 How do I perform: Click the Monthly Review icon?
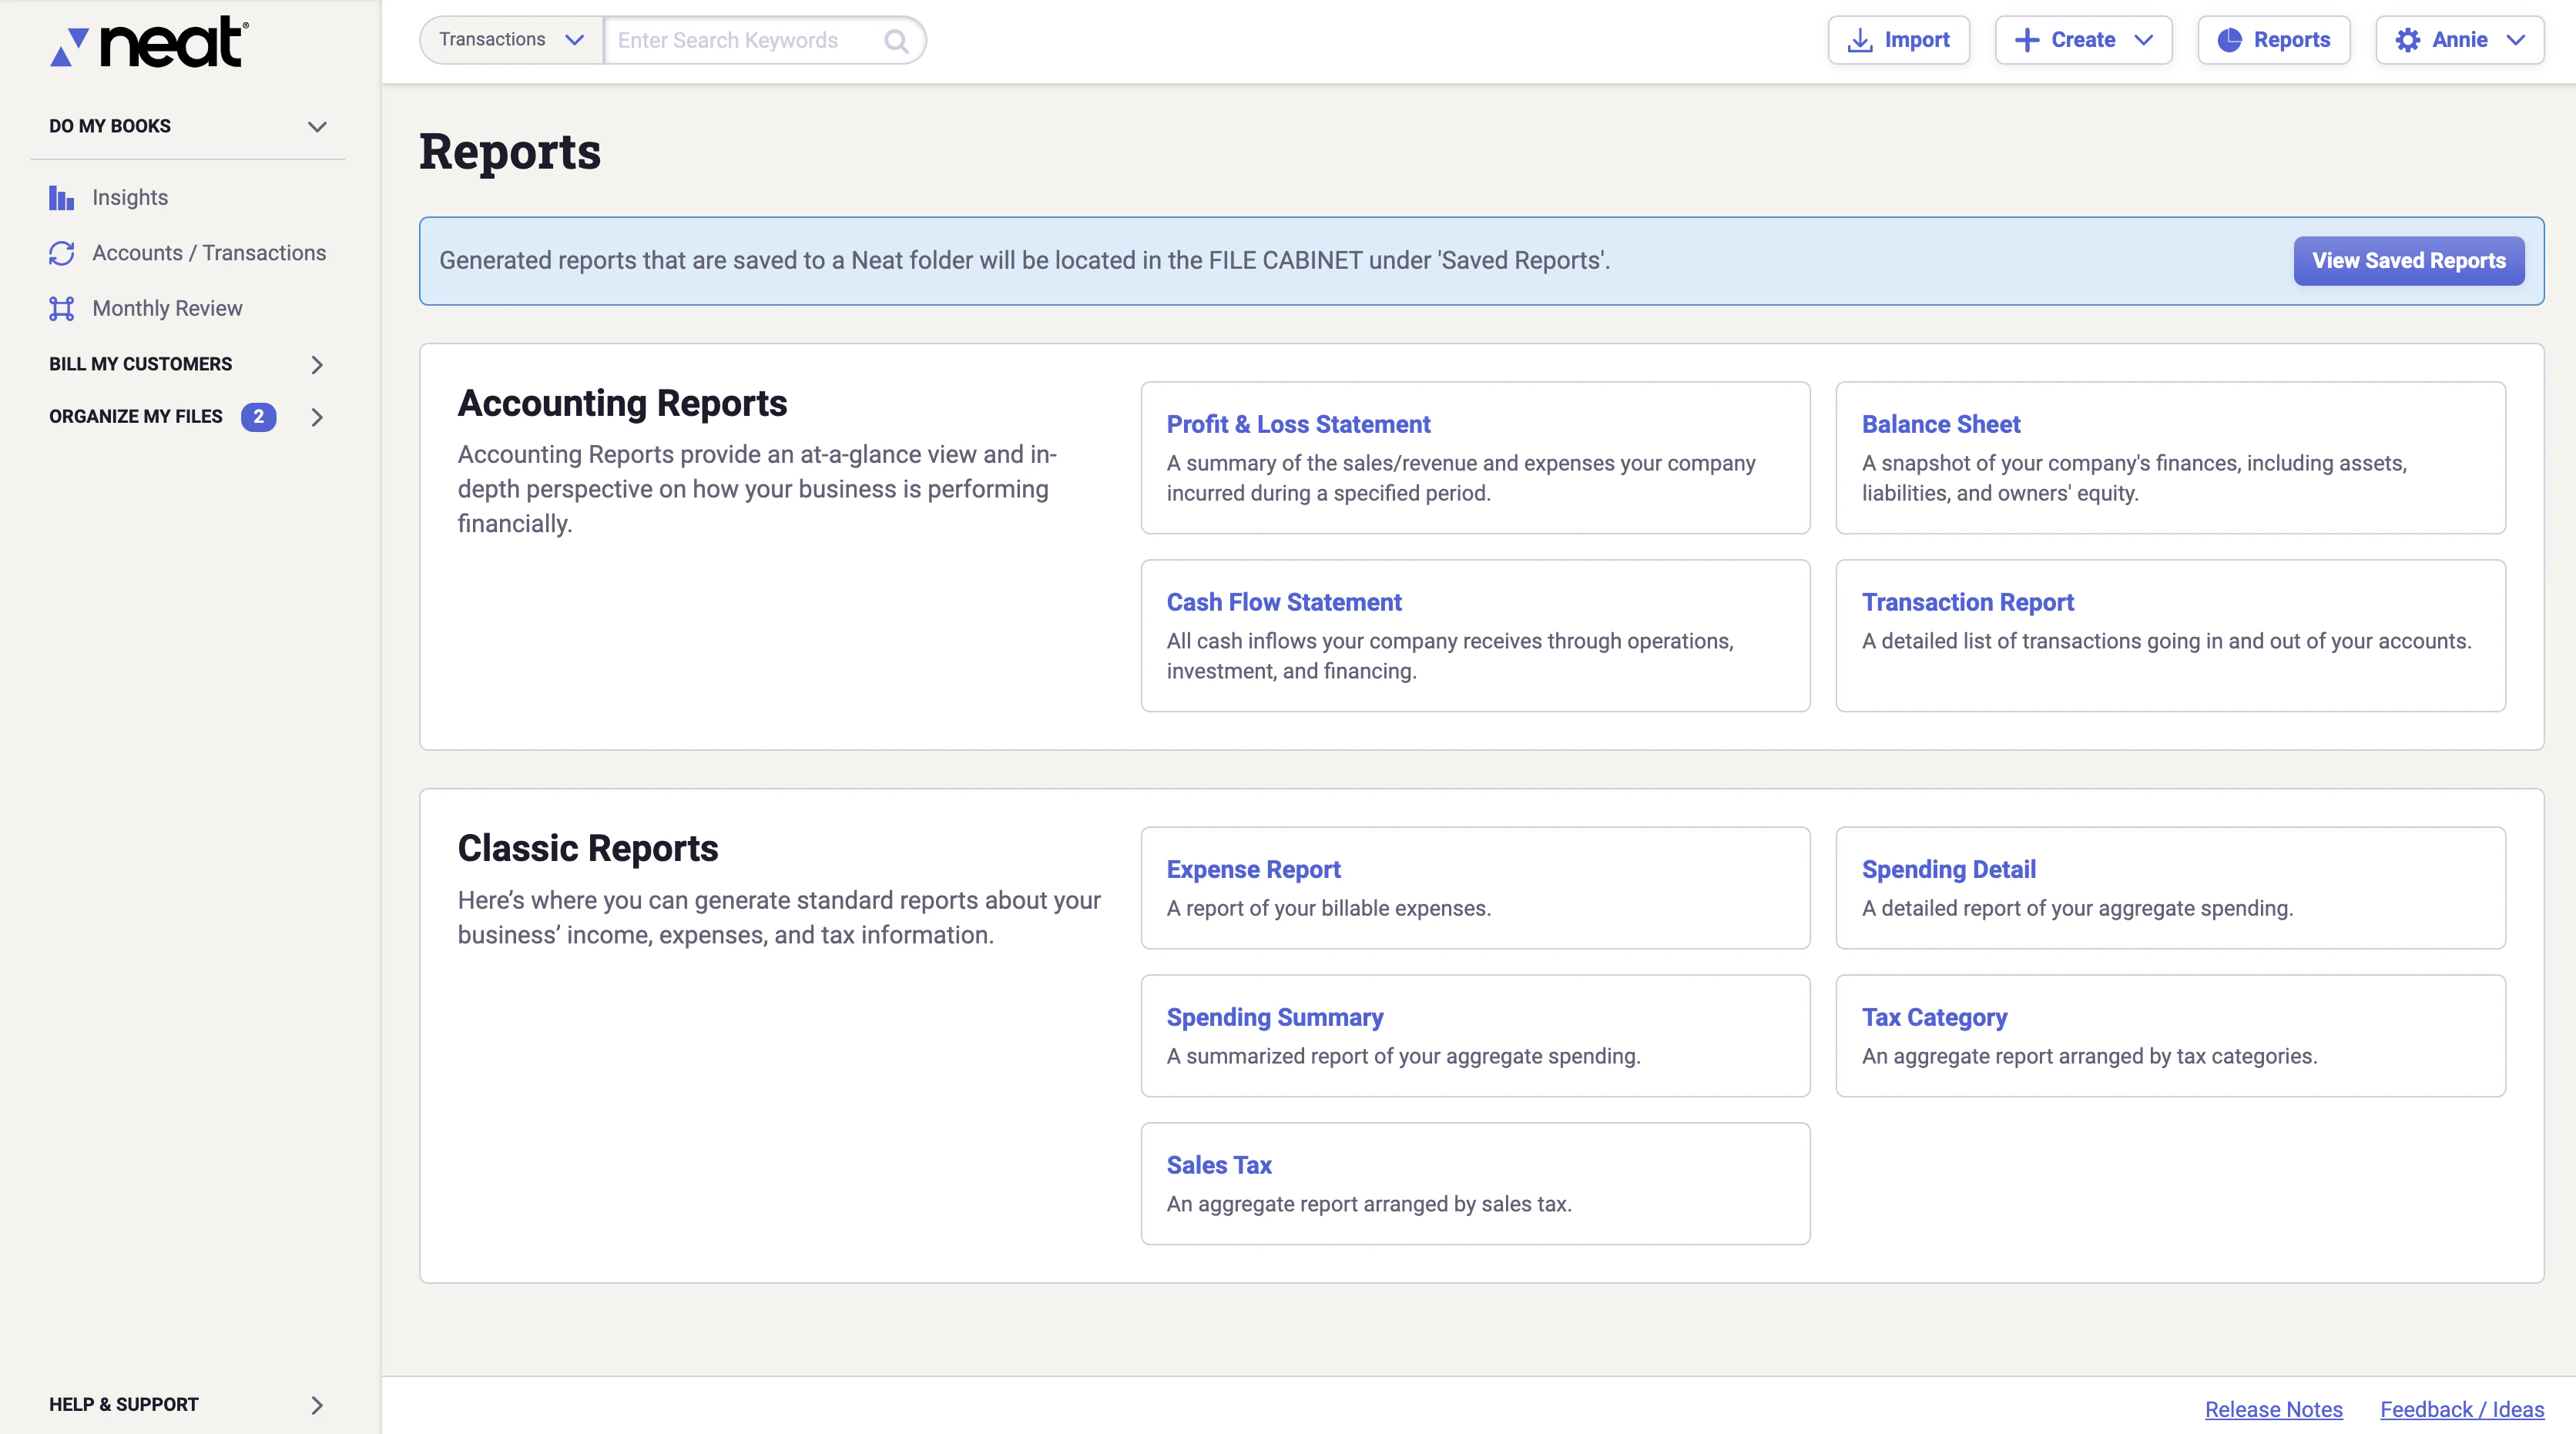(61, 309)
